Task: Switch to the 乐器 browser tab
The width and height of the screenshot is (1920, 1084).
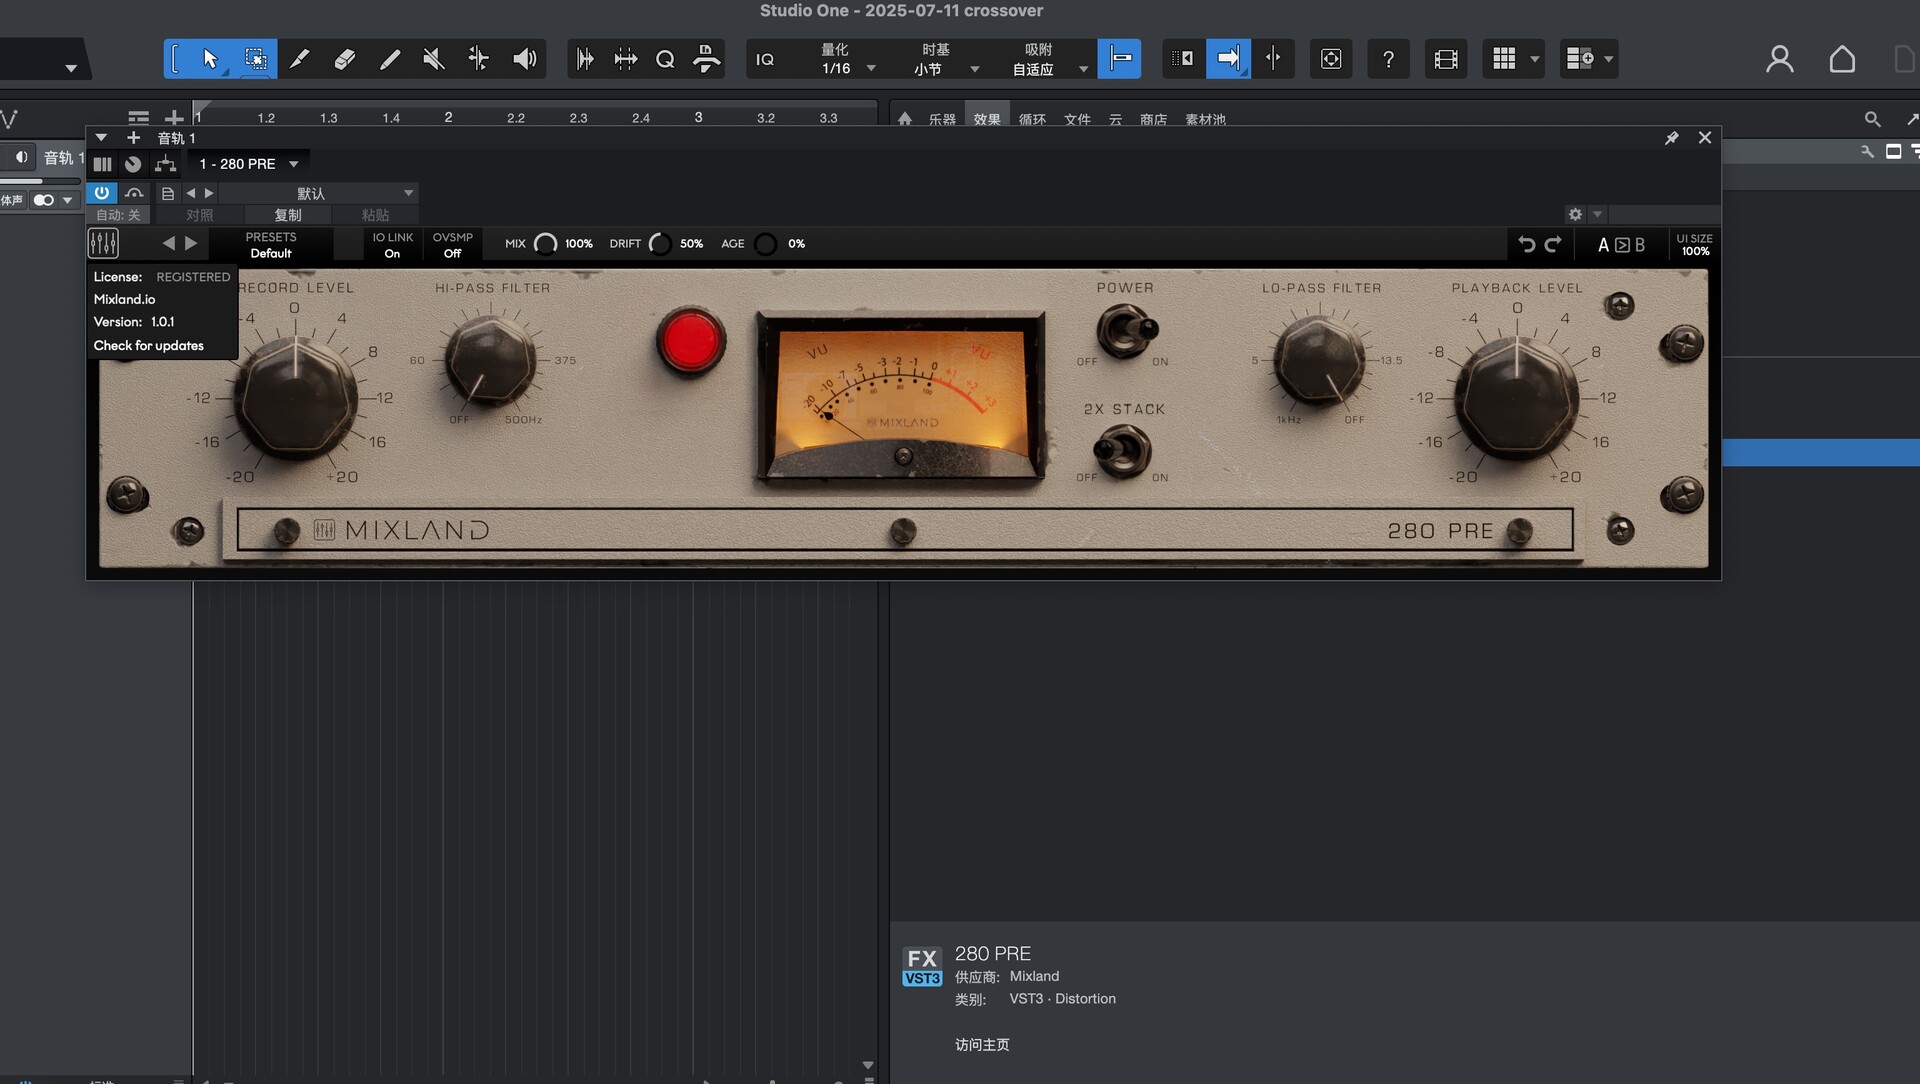Action: pyautogui.click(x=942, y=119)
